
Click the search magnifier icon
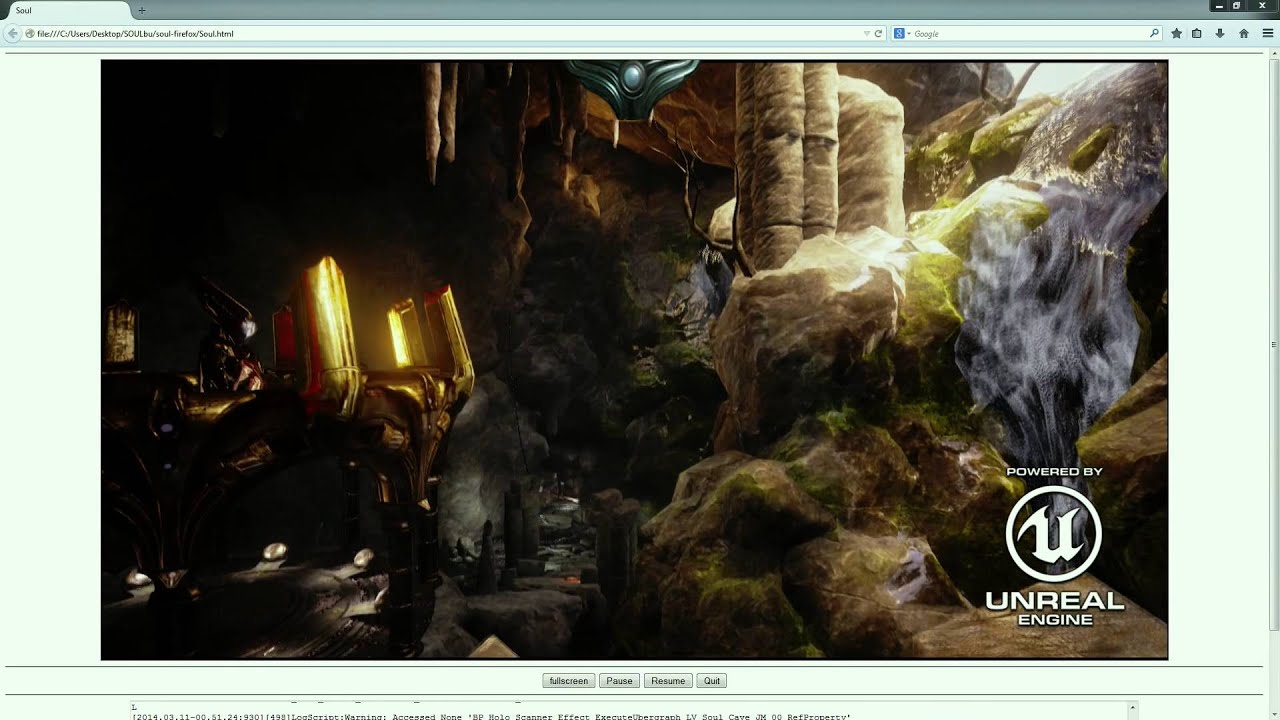1154,34
